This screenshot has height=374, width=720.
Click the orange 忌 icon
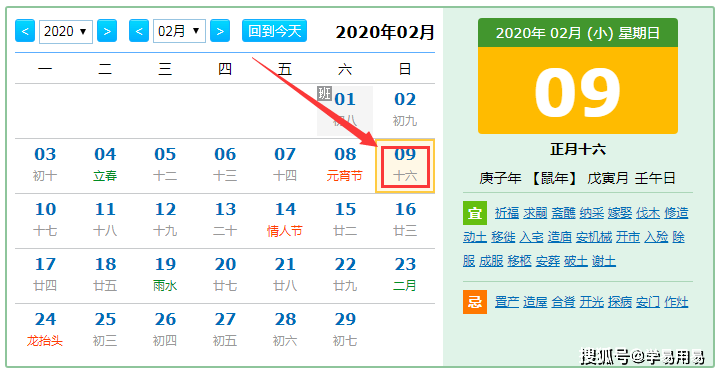474,302
